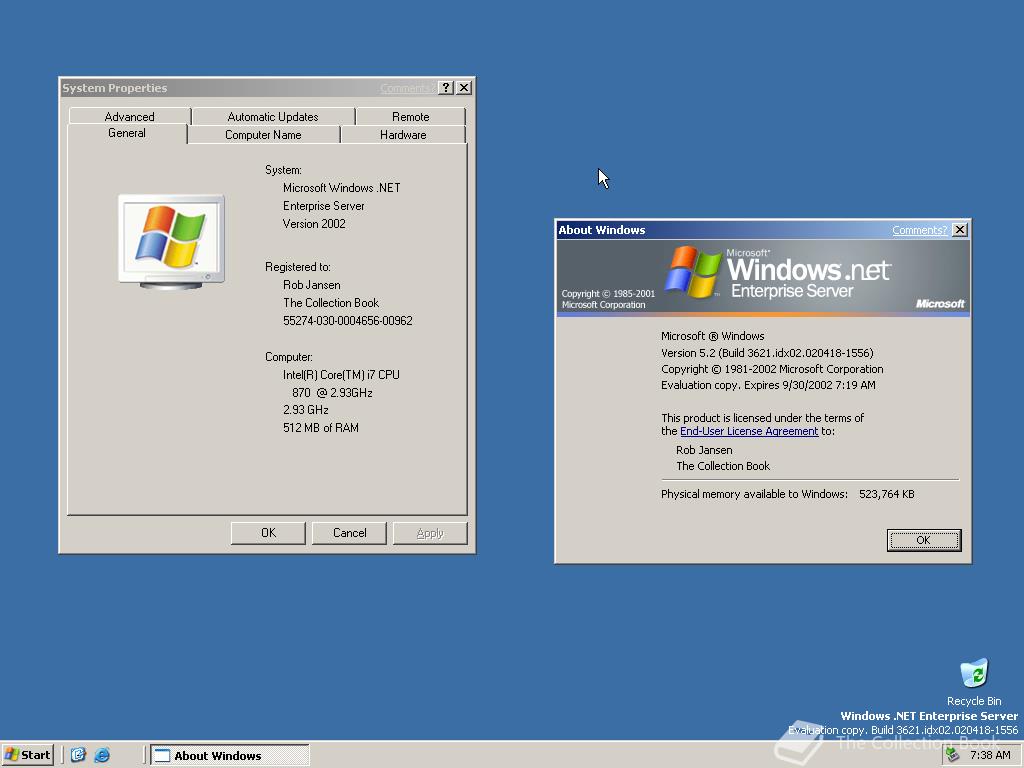The image size is (1024, 768).
Task: Click 'Microsoft Windows .NET' system text
Action: (x=342, y=187)
